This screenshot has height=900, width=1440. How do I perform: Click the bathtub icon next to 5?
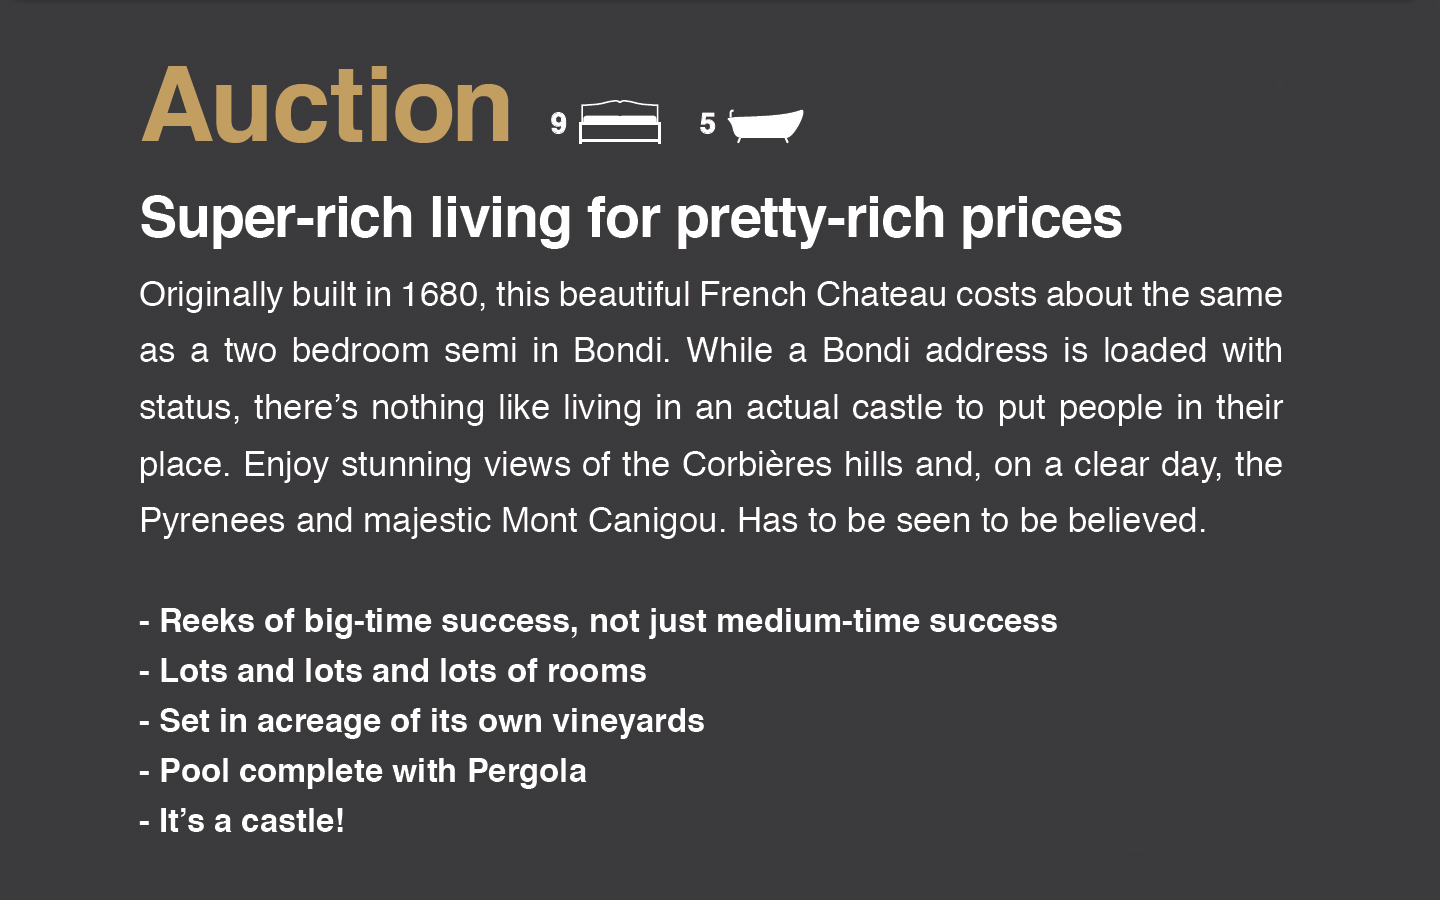(x=765, y=125)
